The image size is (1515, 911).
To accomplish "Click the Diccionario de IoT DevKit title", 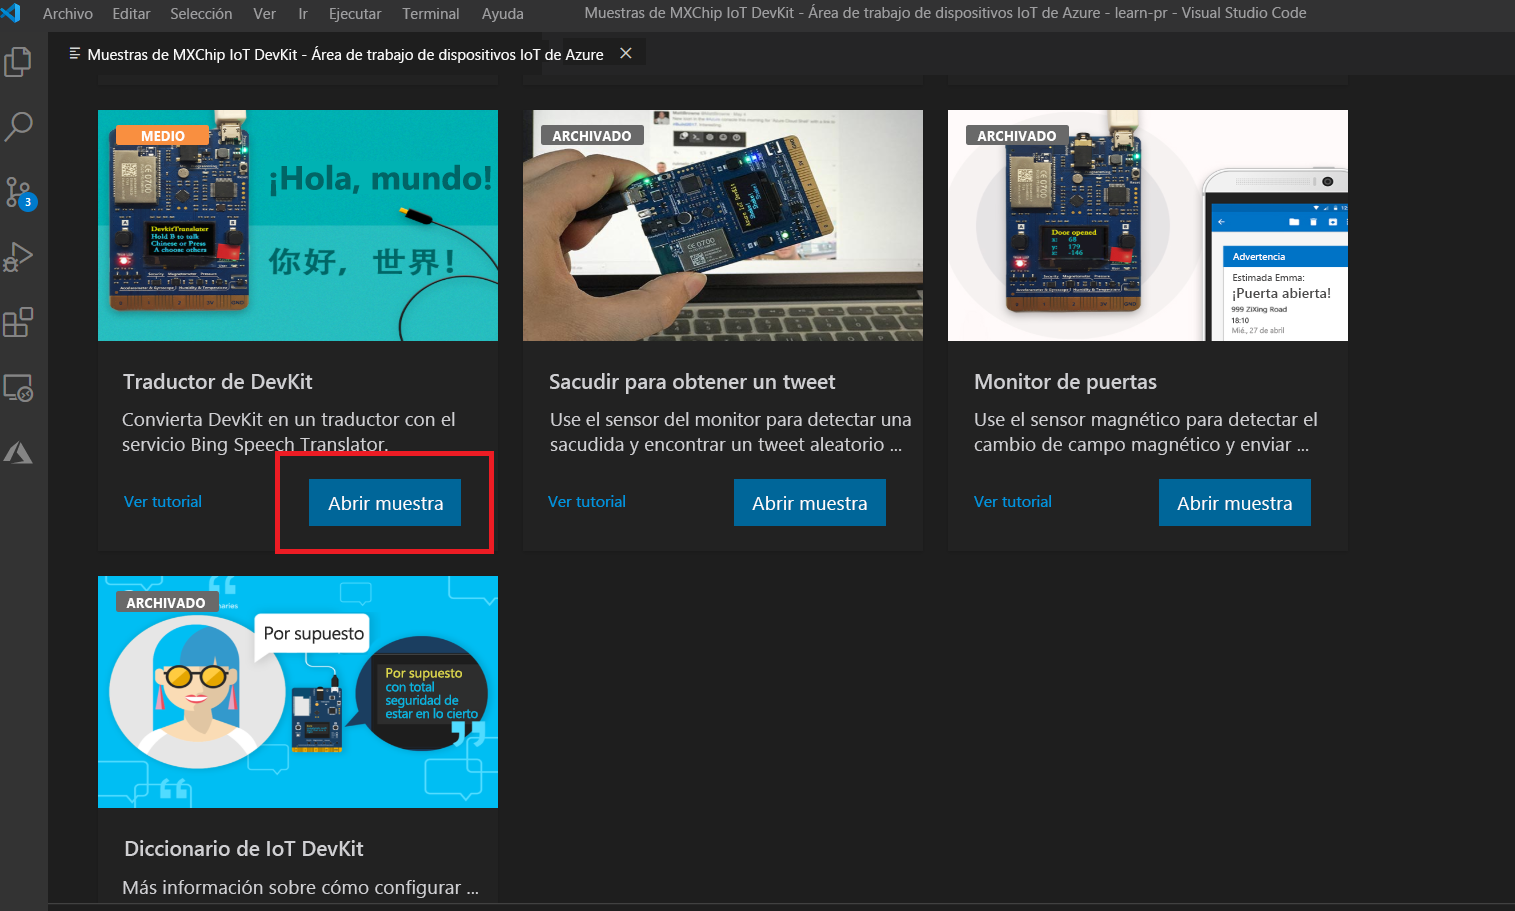I will 243,849.
